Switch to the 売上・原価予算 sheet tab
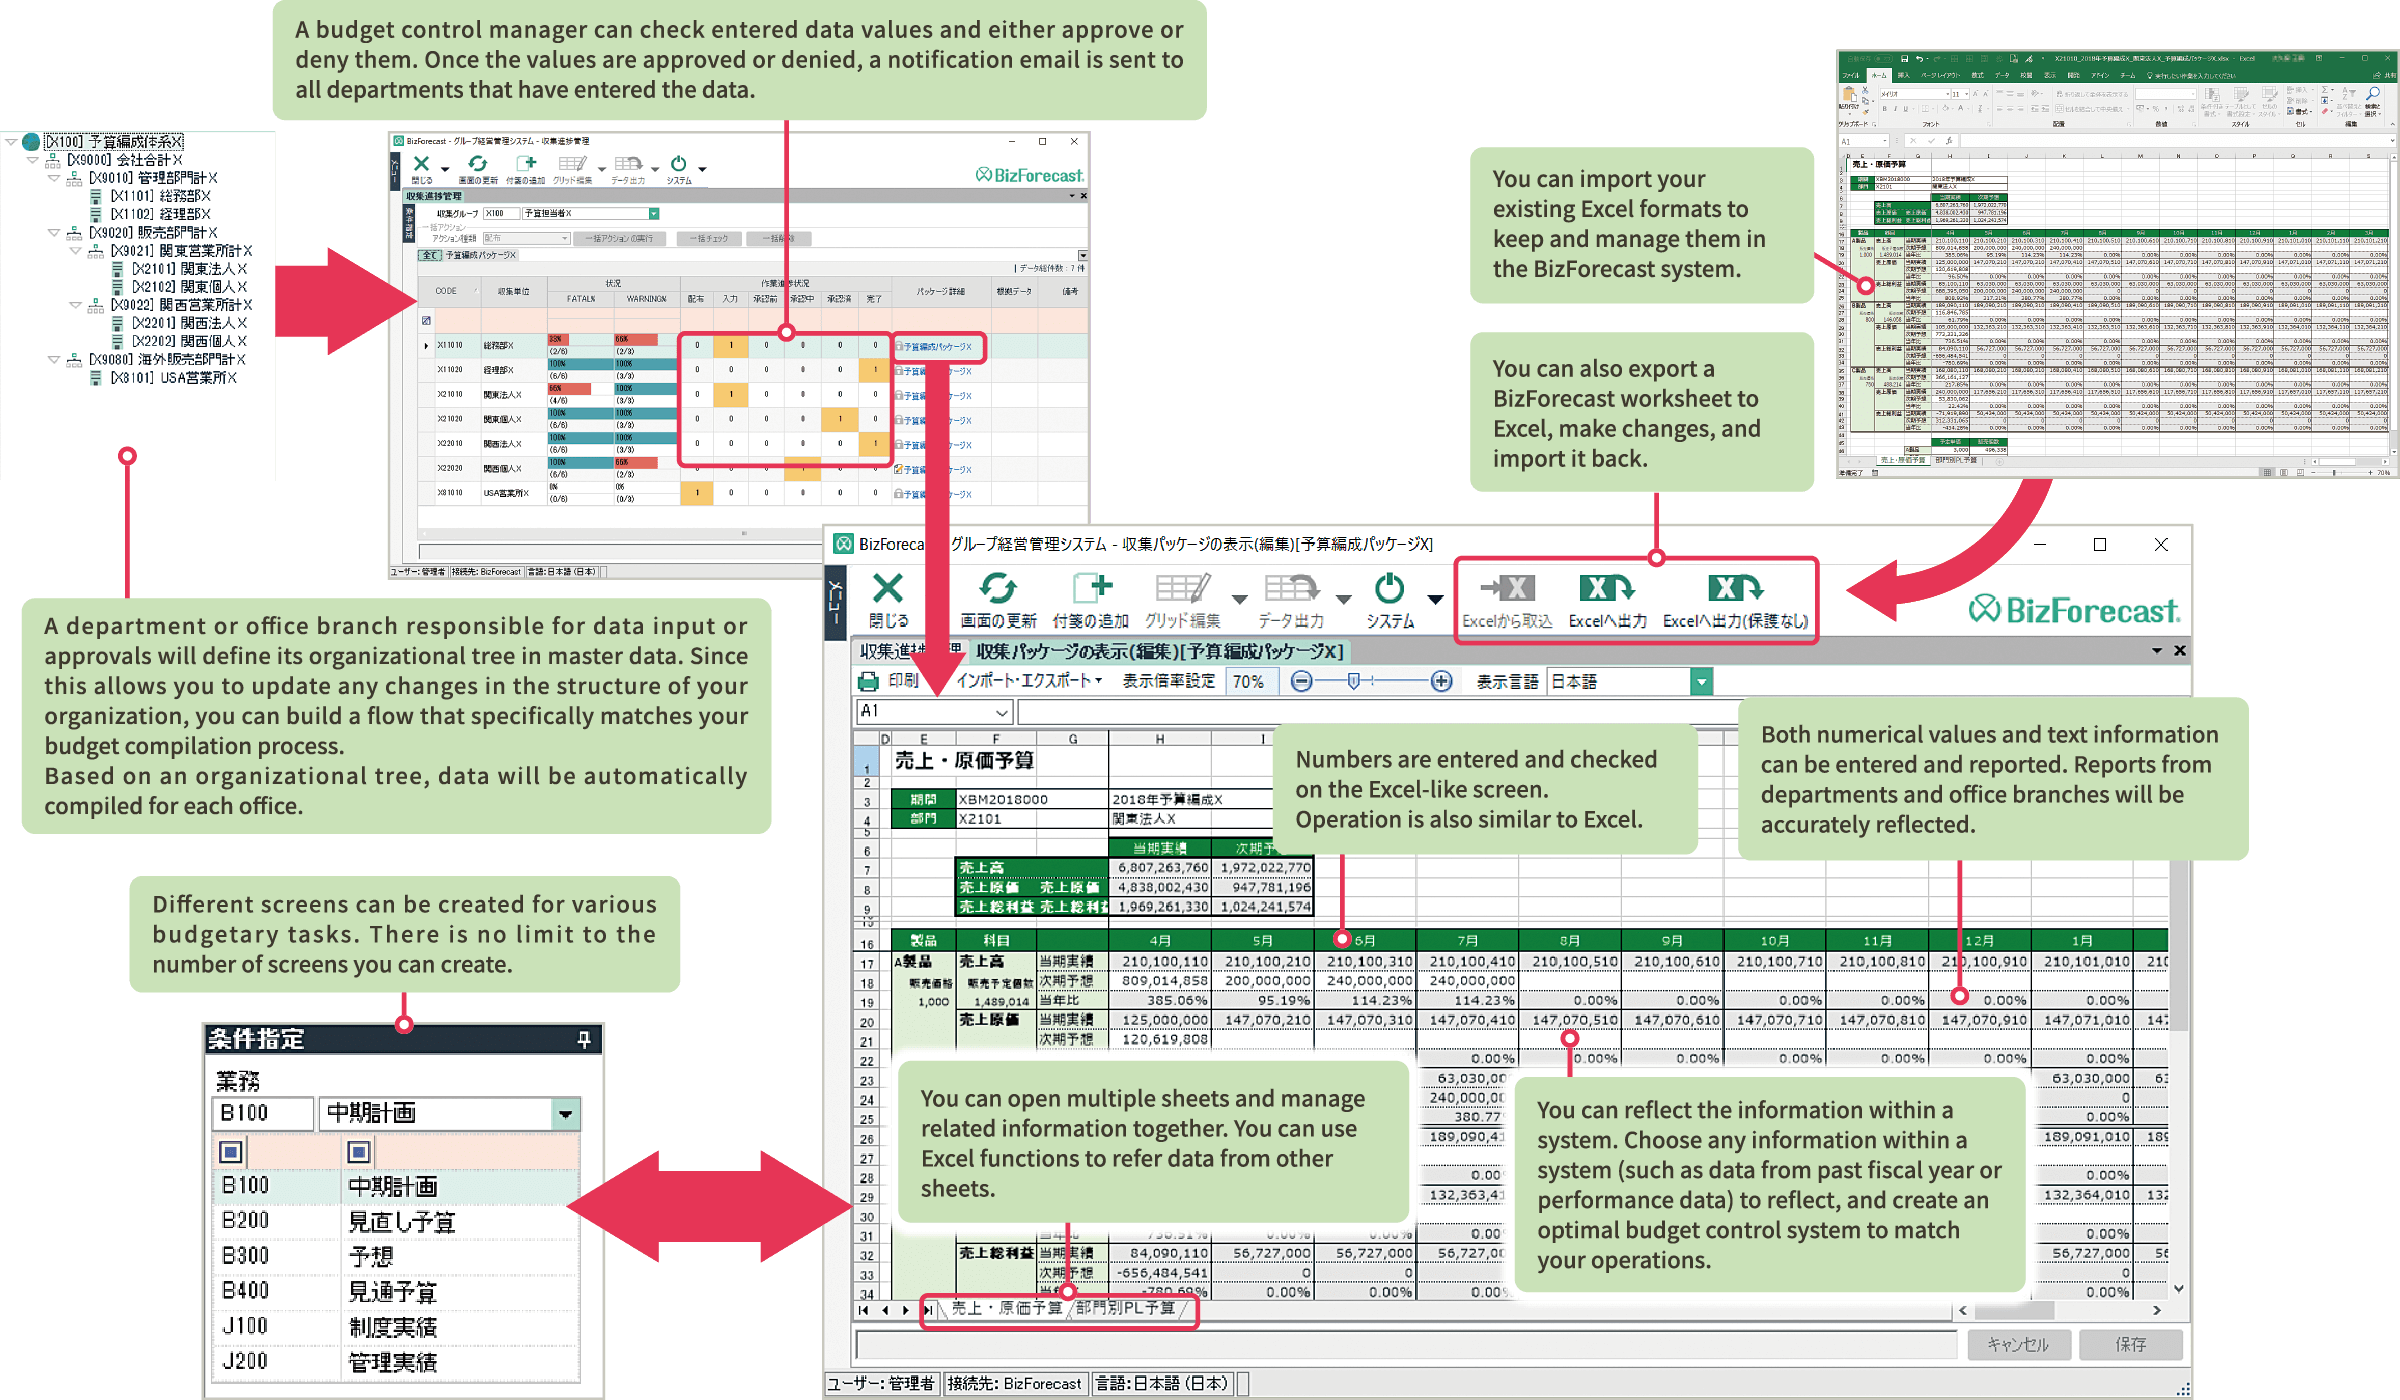Image resolution: width=2400 pixels, height=1400 pixels. [1006, 1309]
